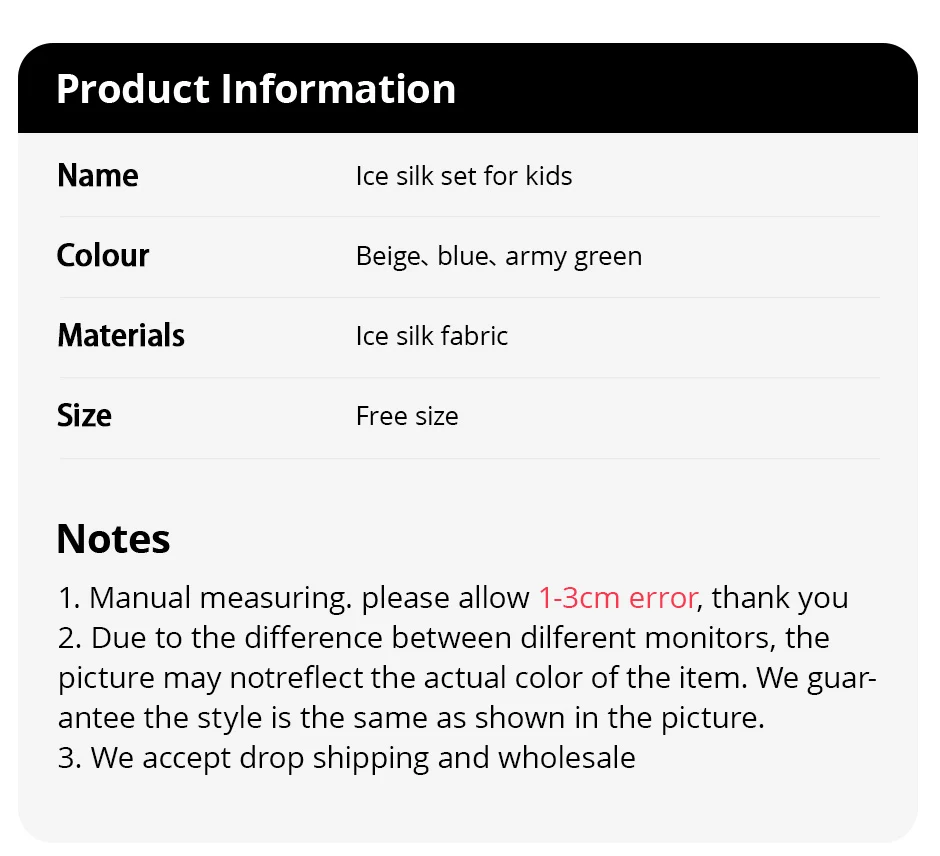This screenshot has width=940, height=856.
Task: Click the Colour row label
Action: [103, 256]
